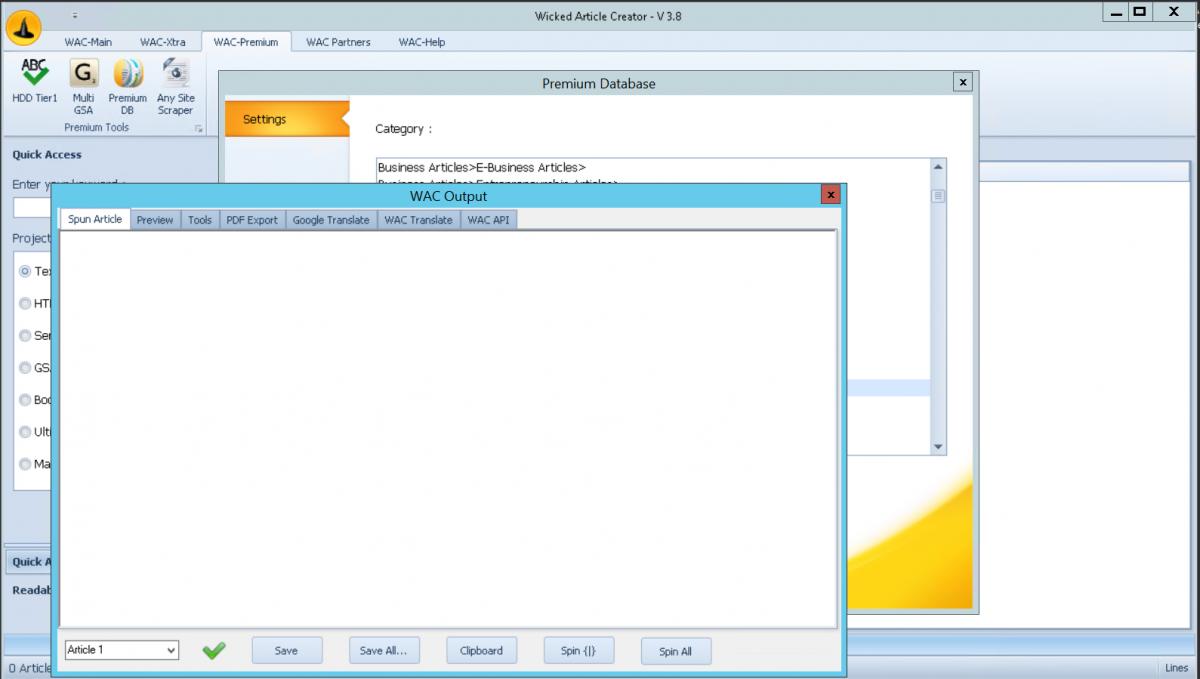Select the WAC-Premium ribbon tab
Screen dimensions: 1200x679
pyautogui.click(x=246, y=42)
